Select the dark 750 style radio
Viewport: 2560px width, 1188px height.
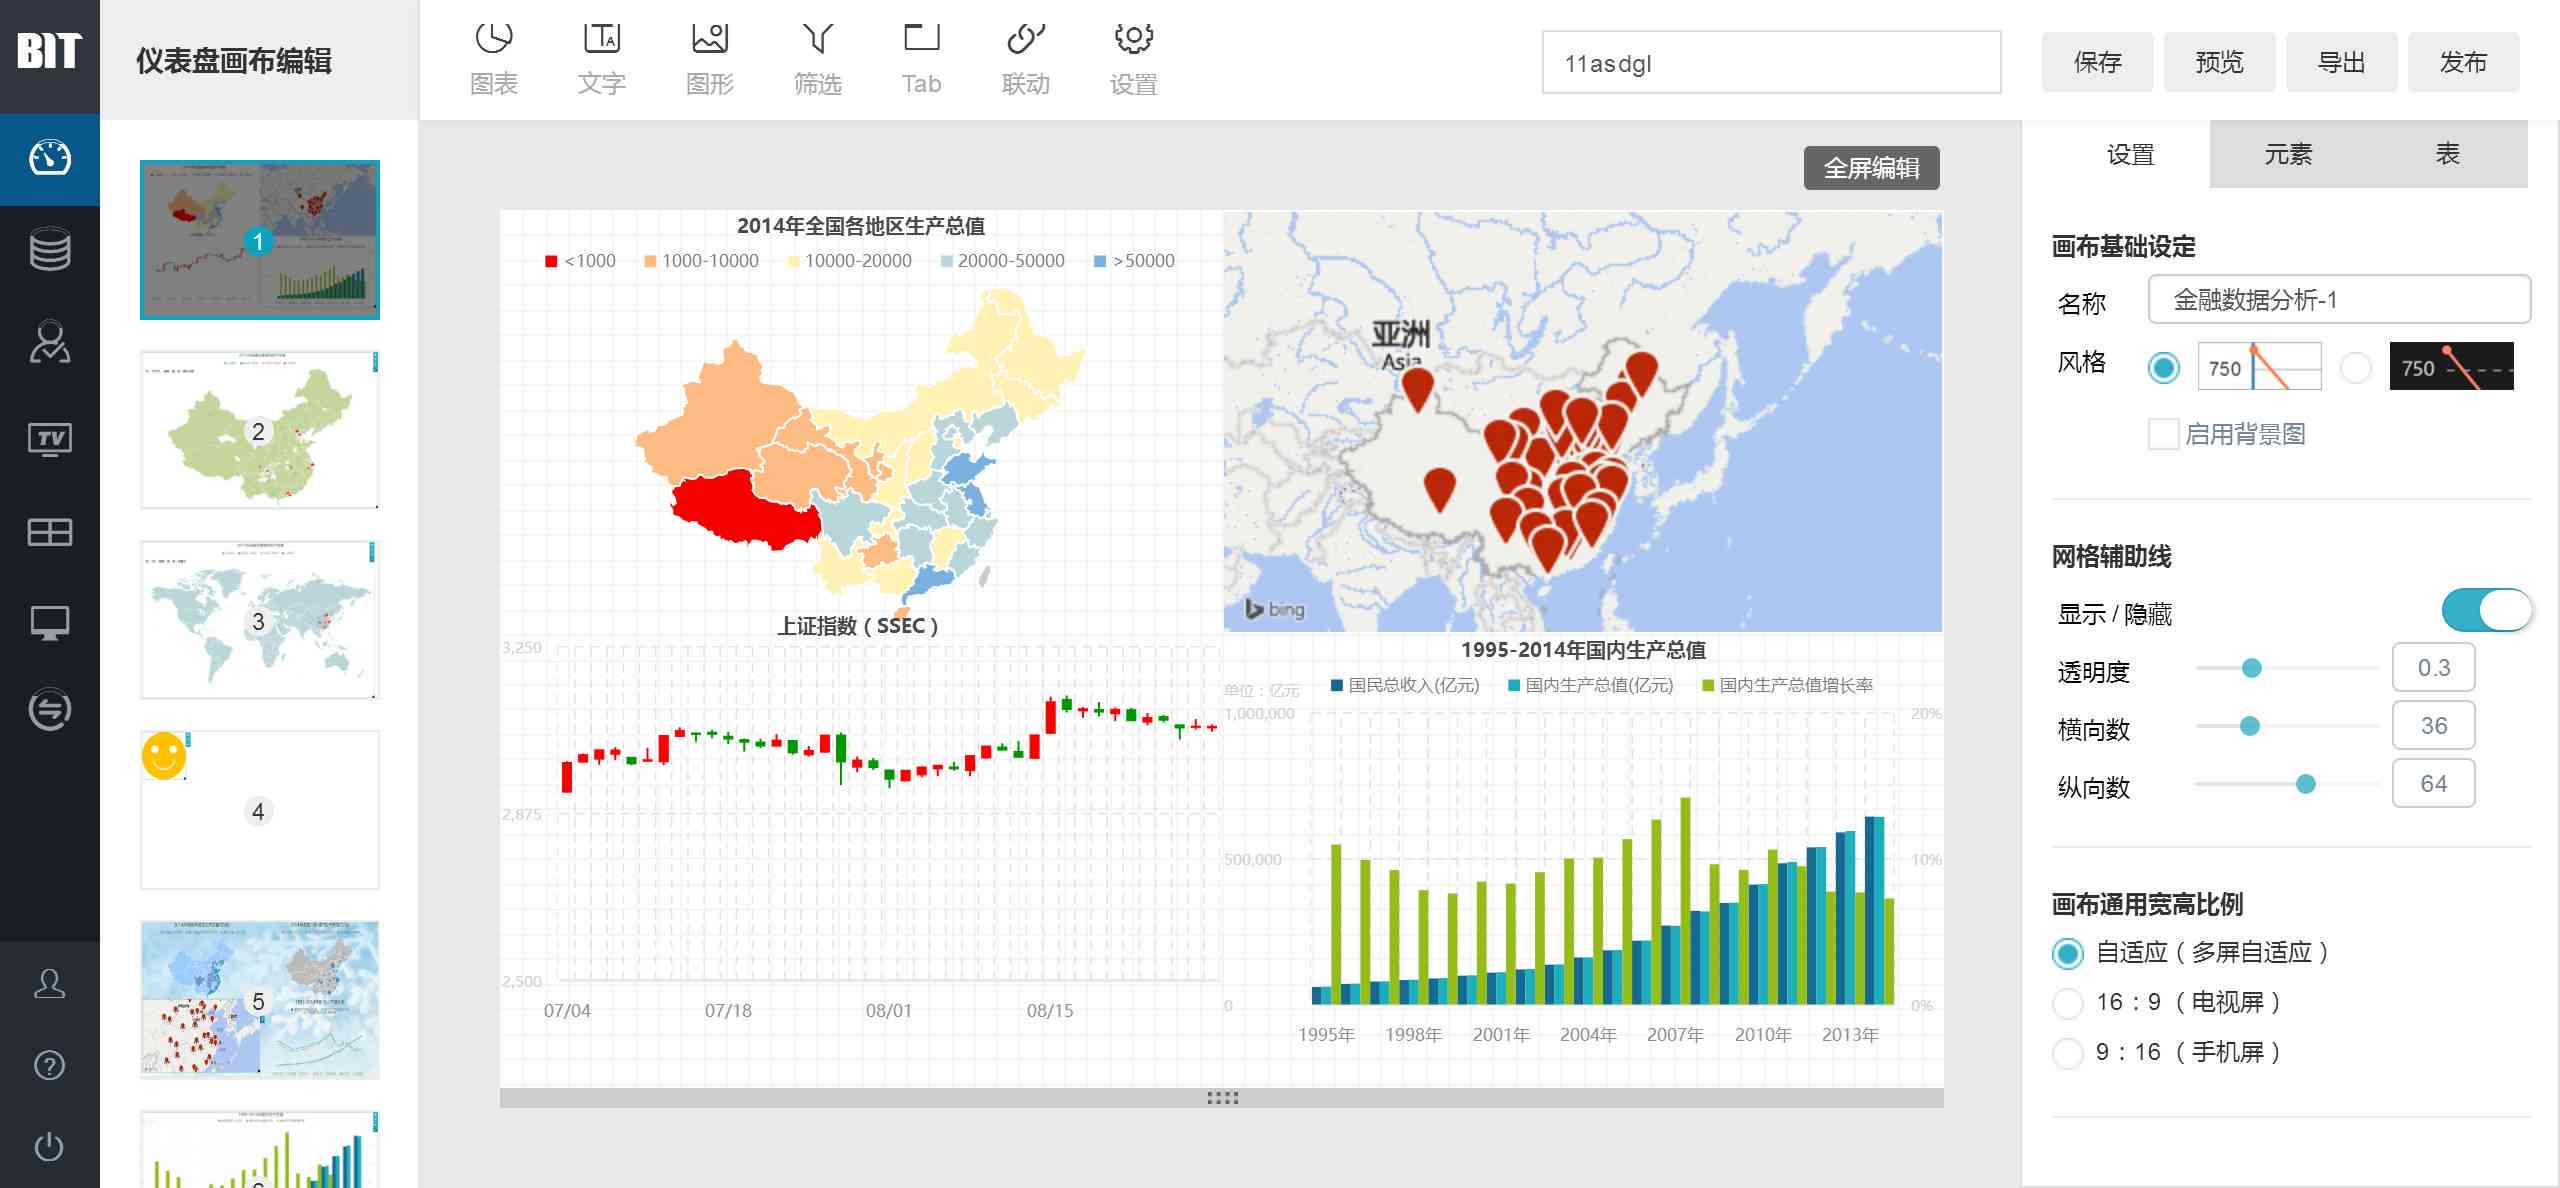[x=2356, y=368]
